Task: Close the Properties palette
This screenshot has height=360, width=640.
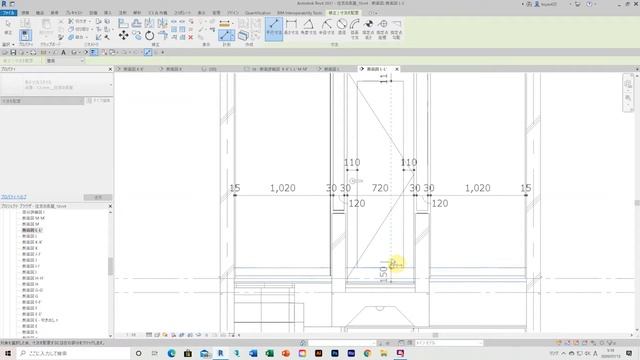Action: tap(110, 69)
